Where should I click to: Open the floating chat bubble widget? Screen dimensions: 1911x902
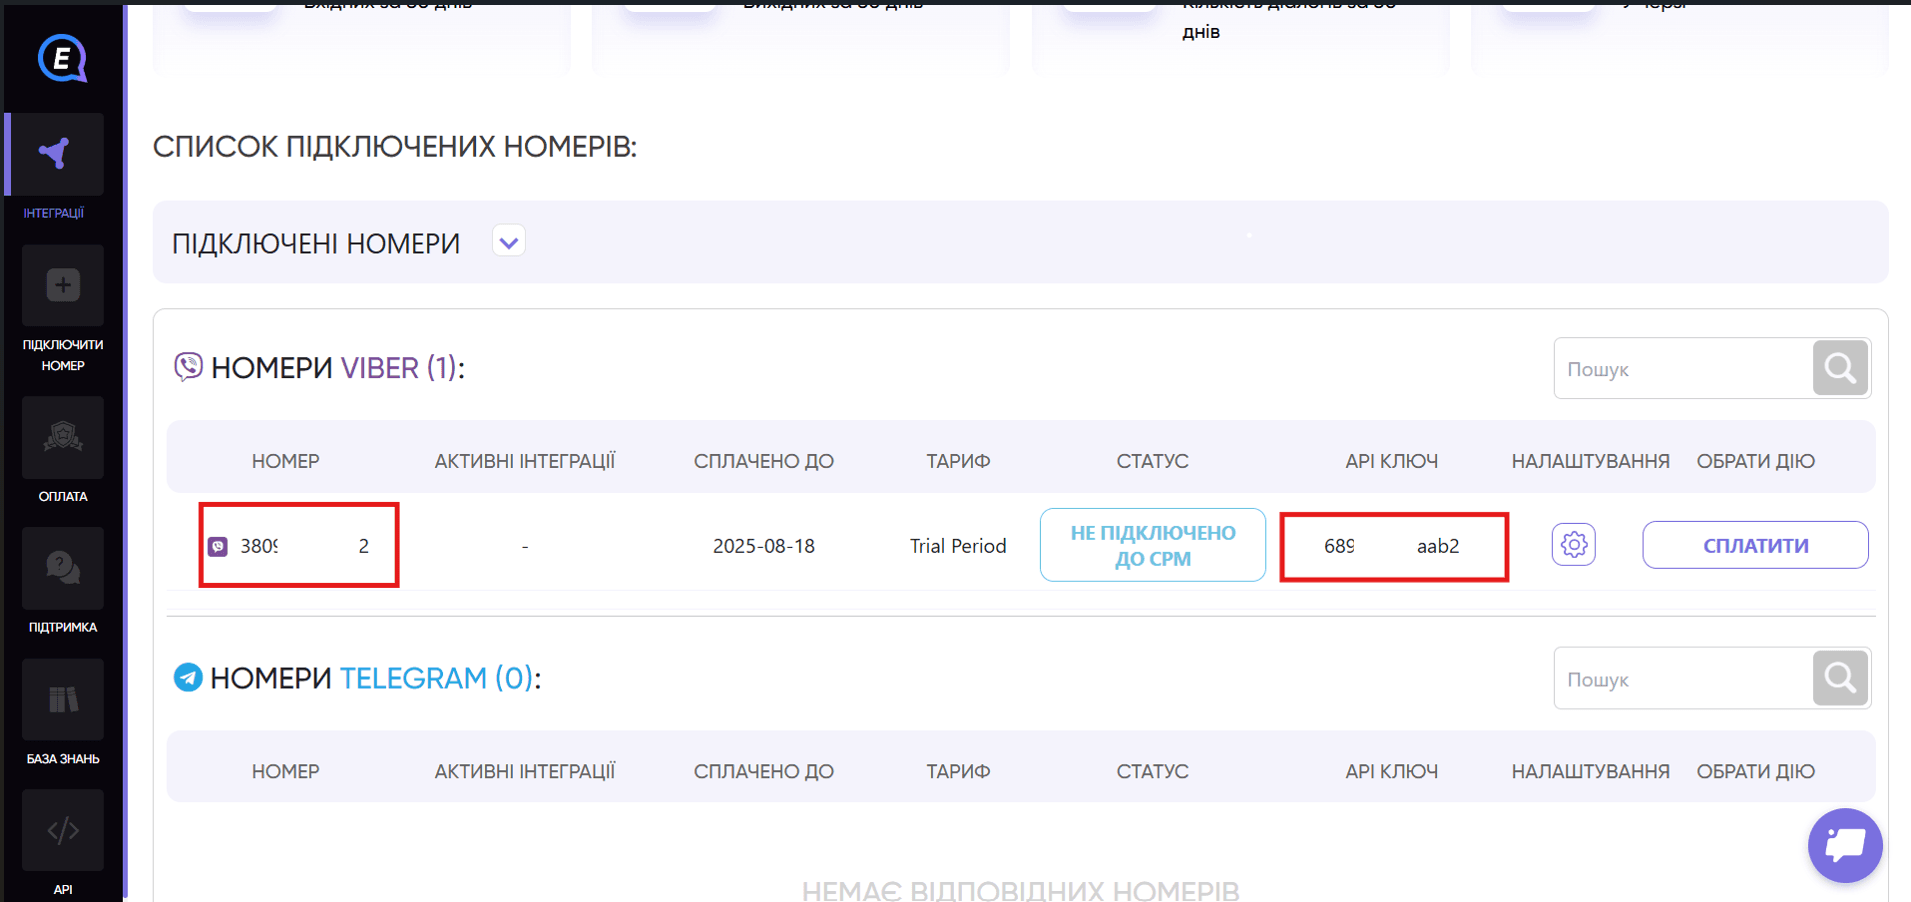tap(1845, 845)
